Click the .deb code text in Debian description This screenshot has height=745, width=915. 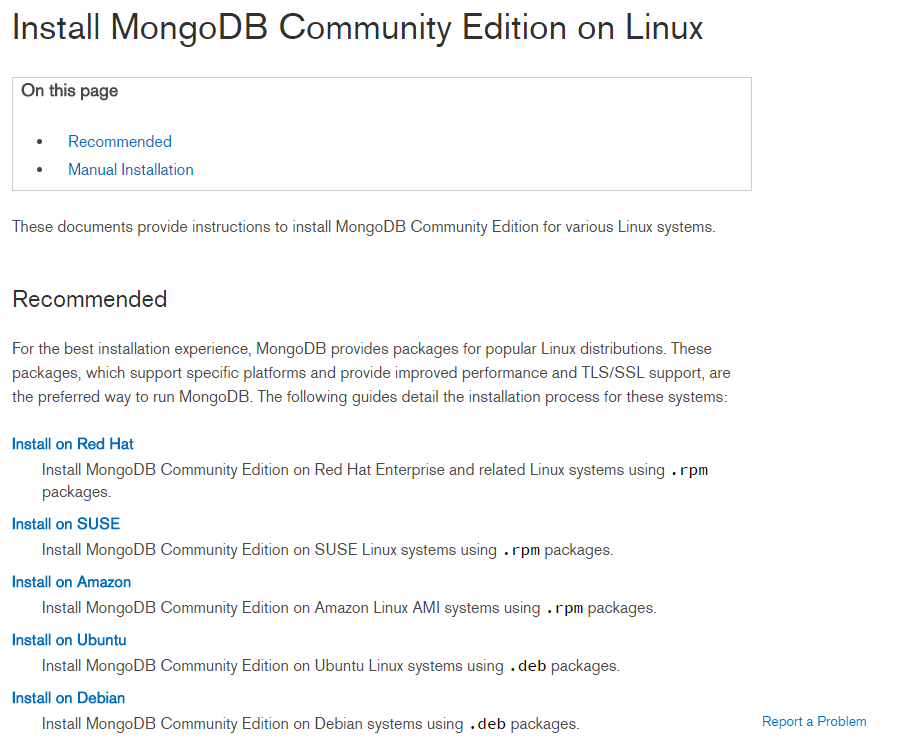pyautogui.click(x=487, y=724)
